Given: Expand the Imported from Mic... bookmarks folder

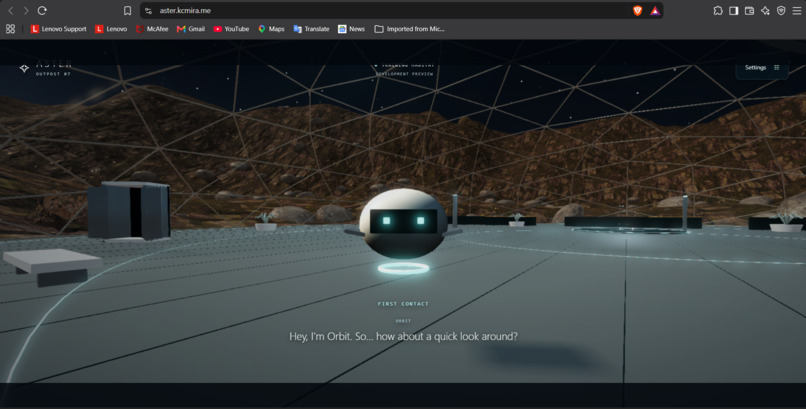Looking at the screenshot, I should tap(409, 29).
